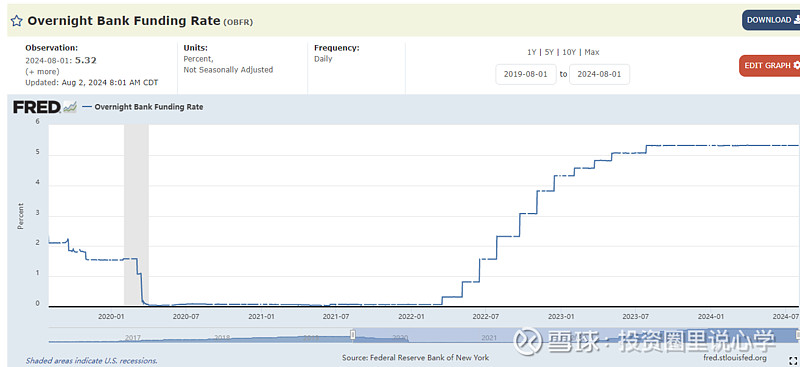Select the Max time range
The width and height of the screenshot is (800, 367).
point(592,52)
